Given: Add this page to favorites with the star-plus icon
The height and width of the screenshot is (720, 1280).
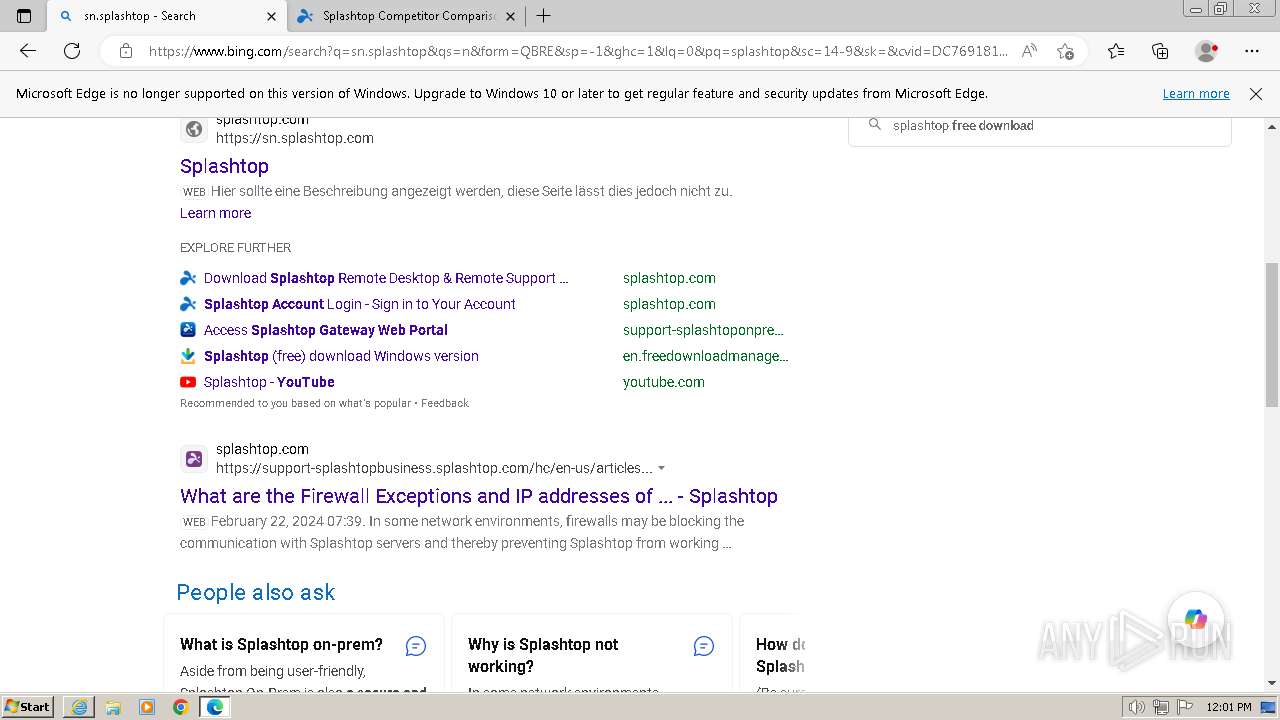Looking at the screenshot, I should click(x=1065, y=51).
